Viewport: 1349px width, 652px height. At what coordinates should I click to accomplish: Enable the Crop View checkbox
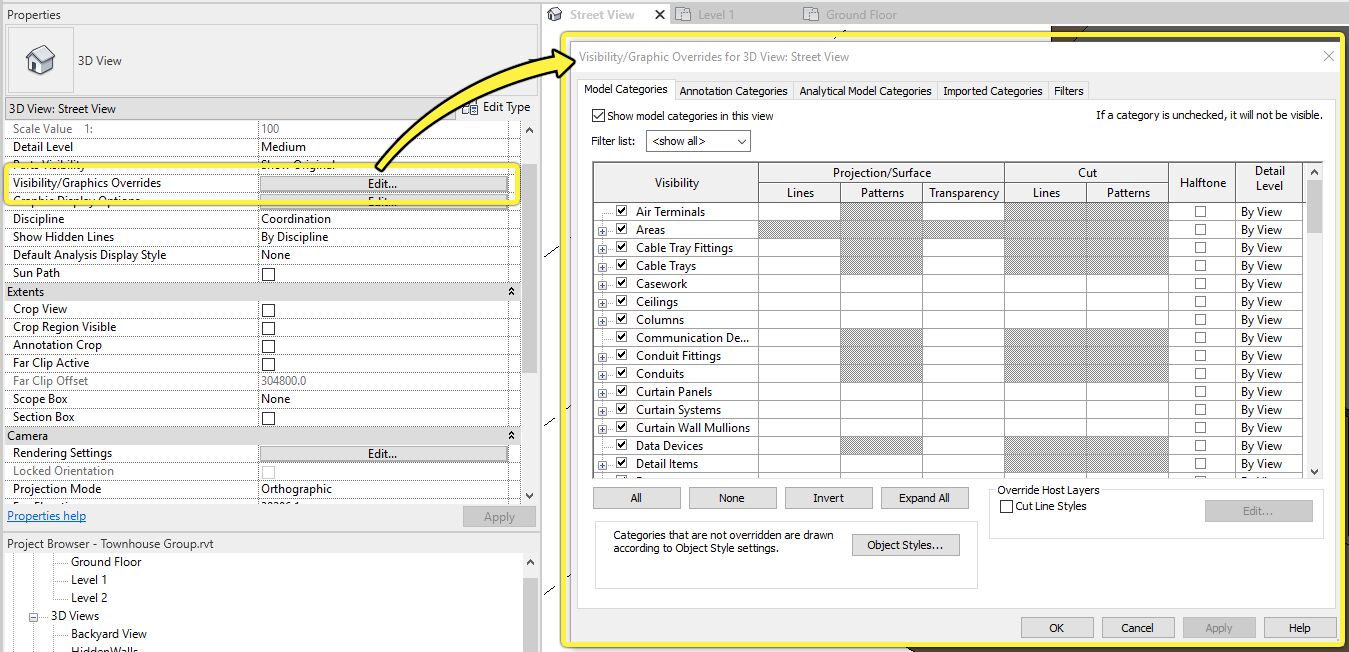(268, 308)
